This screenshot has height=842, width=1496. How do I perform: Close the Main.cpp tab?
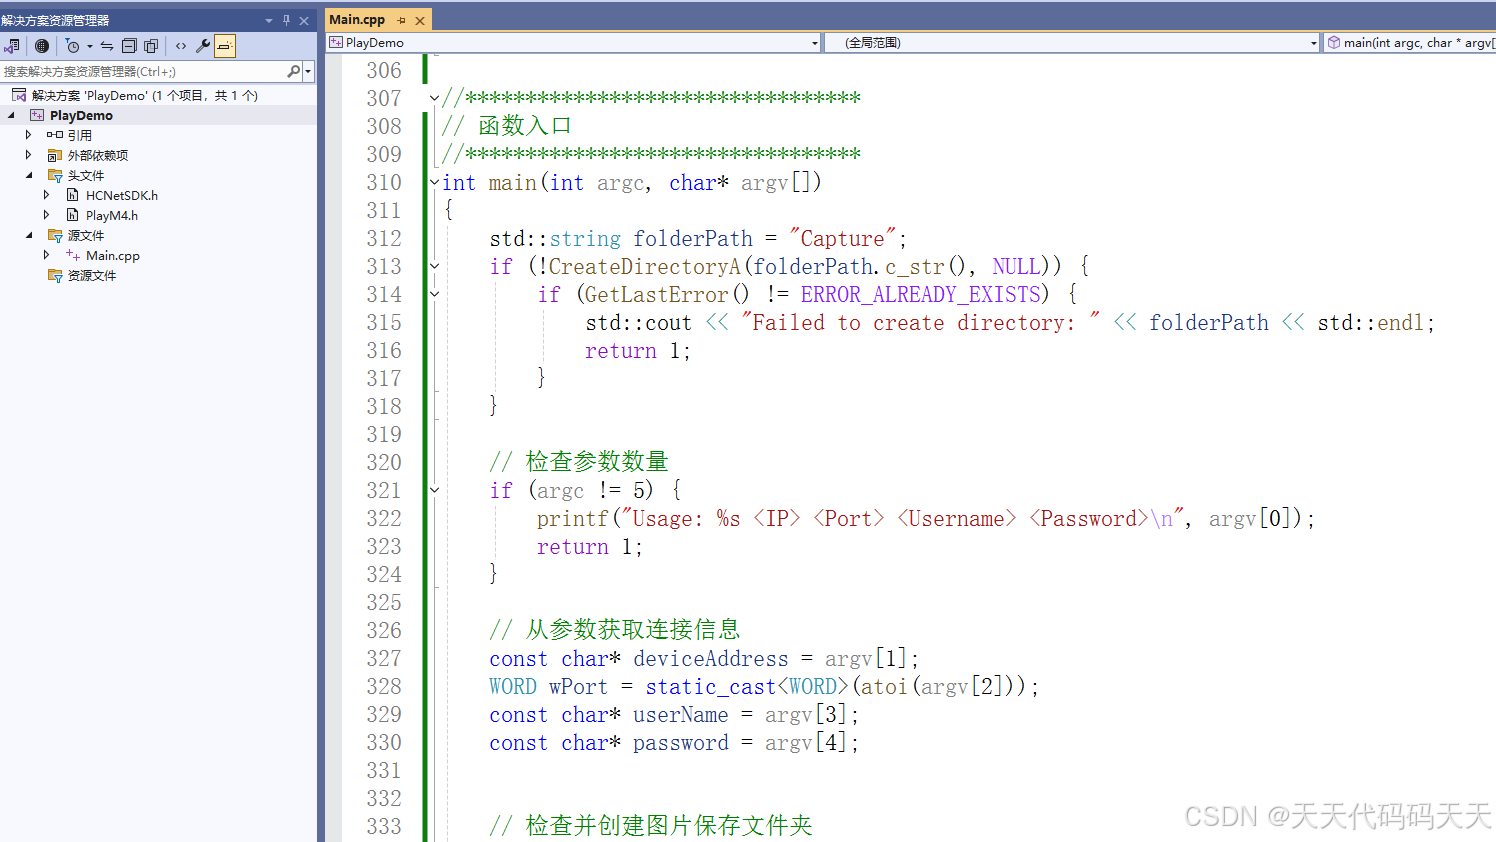point(420,20)
